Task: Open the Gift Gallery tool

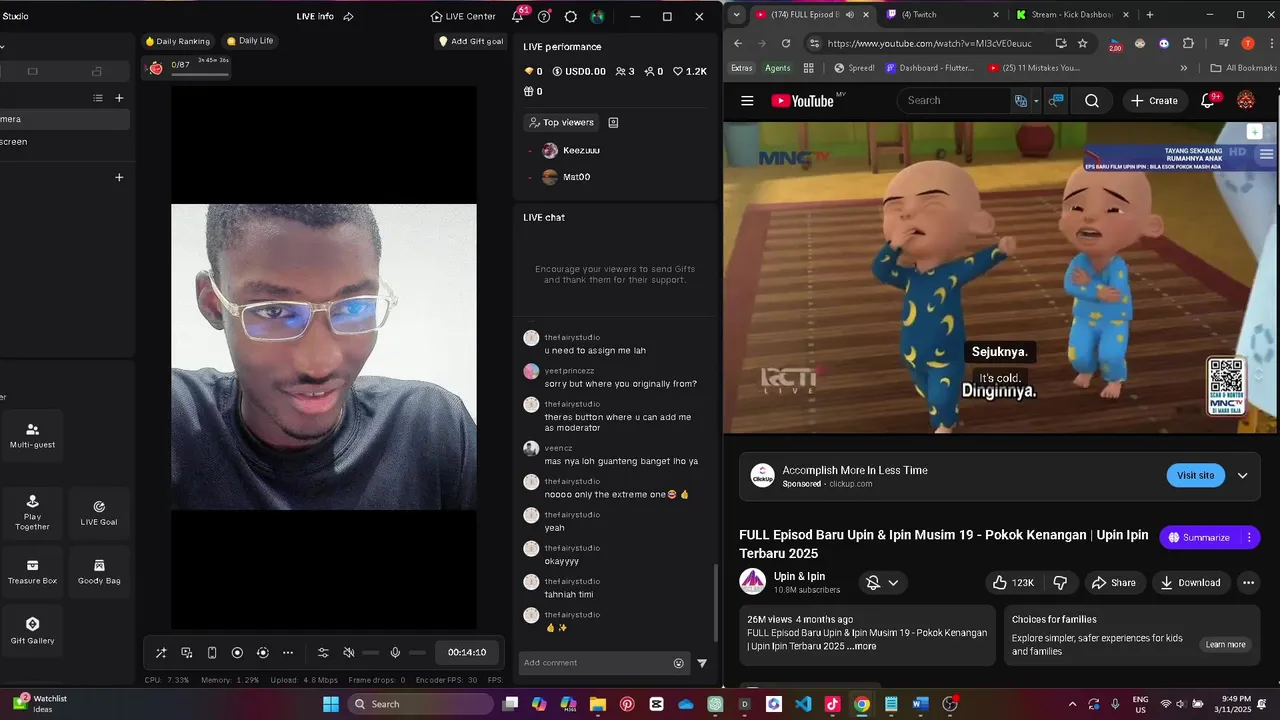Action: click(x=32, y=631)
